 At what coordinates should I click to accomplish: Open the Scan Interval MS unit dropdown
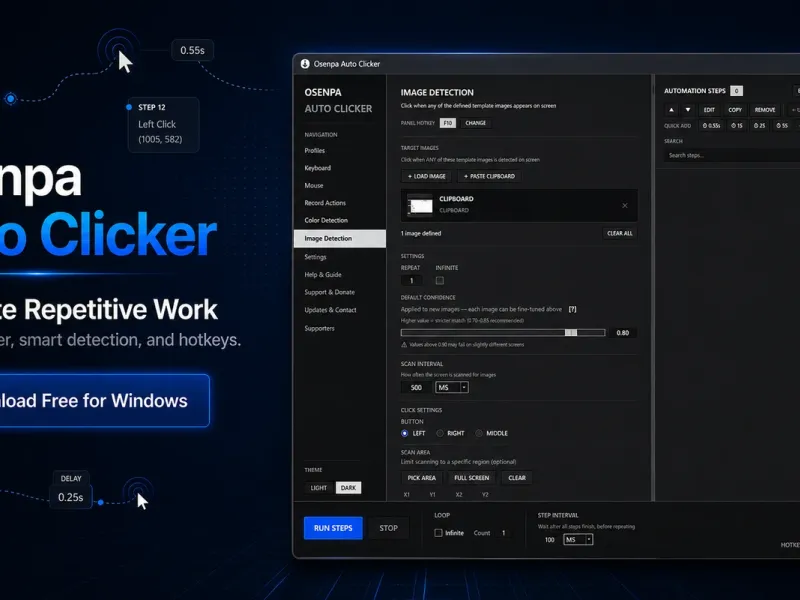[452, 387]
